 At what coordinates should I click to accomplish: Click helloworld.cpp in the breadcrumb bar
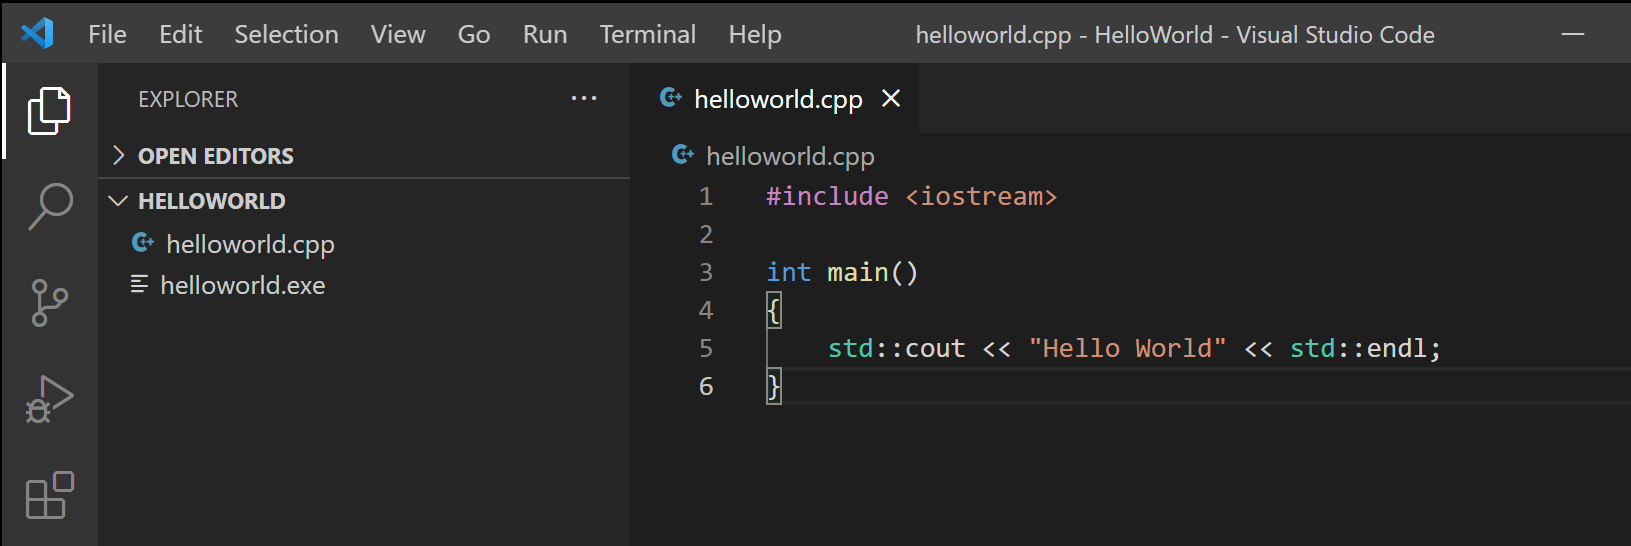(789, 156)
